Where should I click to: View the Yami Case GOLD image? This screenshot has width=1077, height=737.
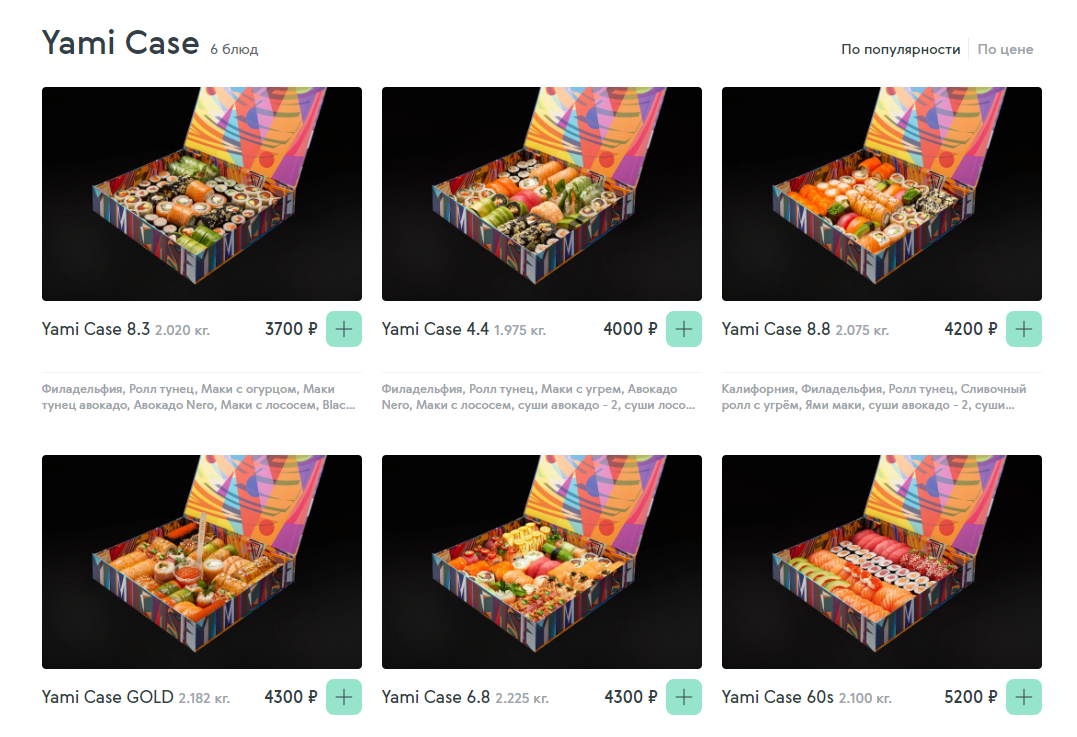tap(202, 562)
